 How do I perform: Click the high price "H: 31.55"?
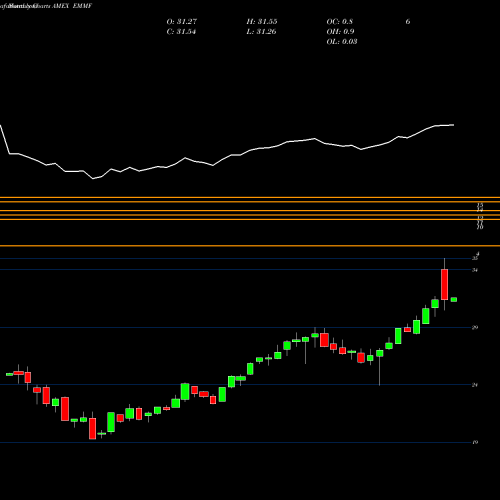pos(262,22)
